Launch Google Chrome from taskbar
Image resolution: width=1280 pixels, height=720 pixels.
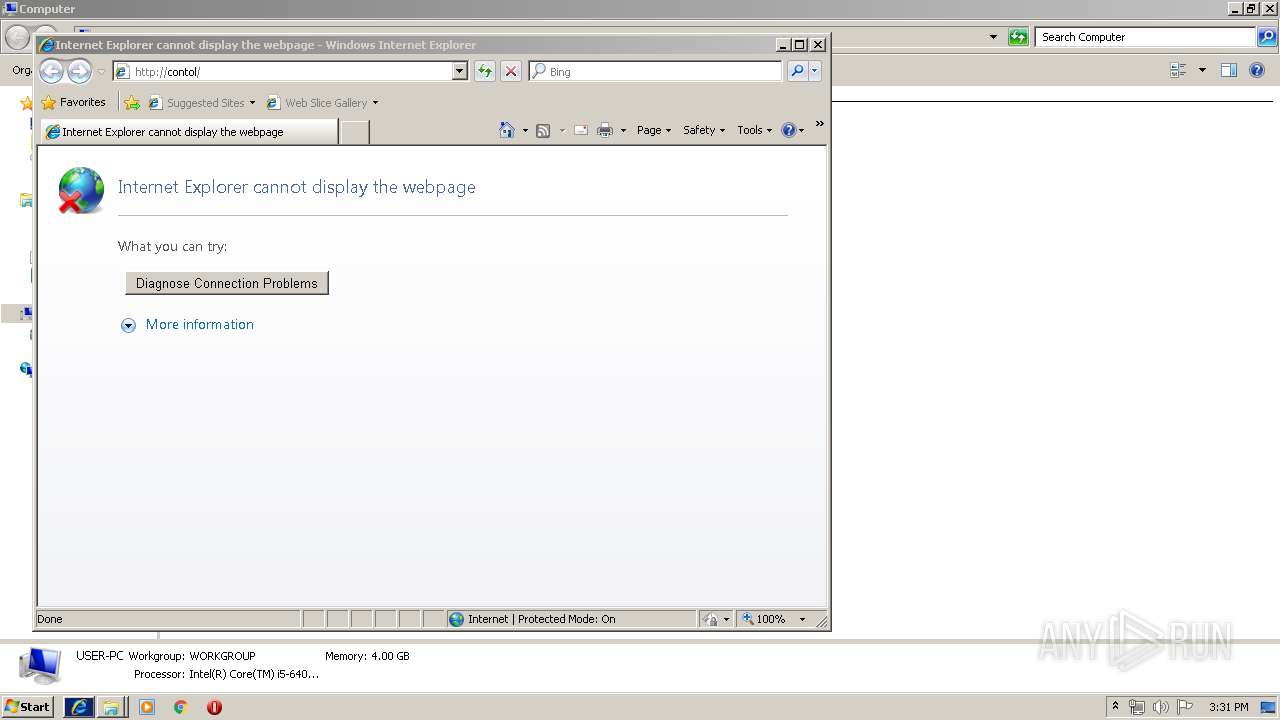tap(181, 706)
